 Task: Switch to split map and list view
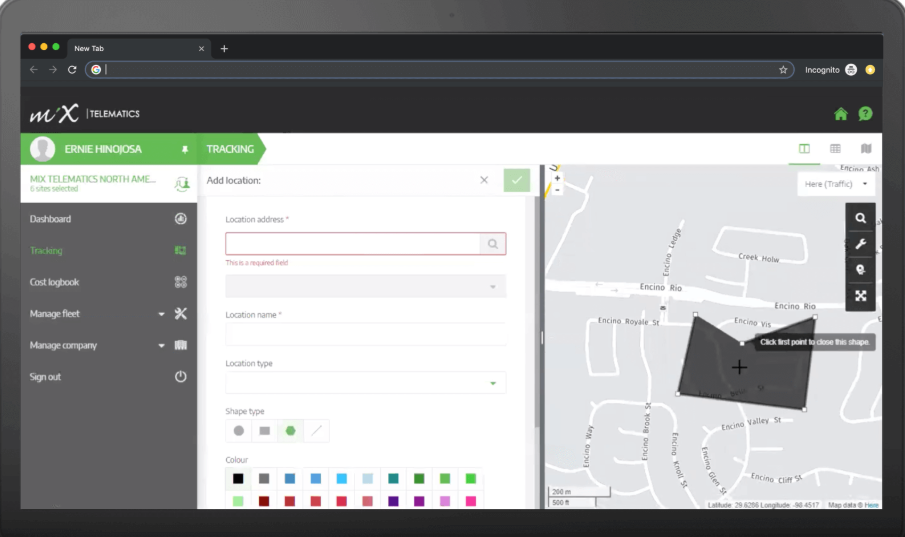(804, 149)
